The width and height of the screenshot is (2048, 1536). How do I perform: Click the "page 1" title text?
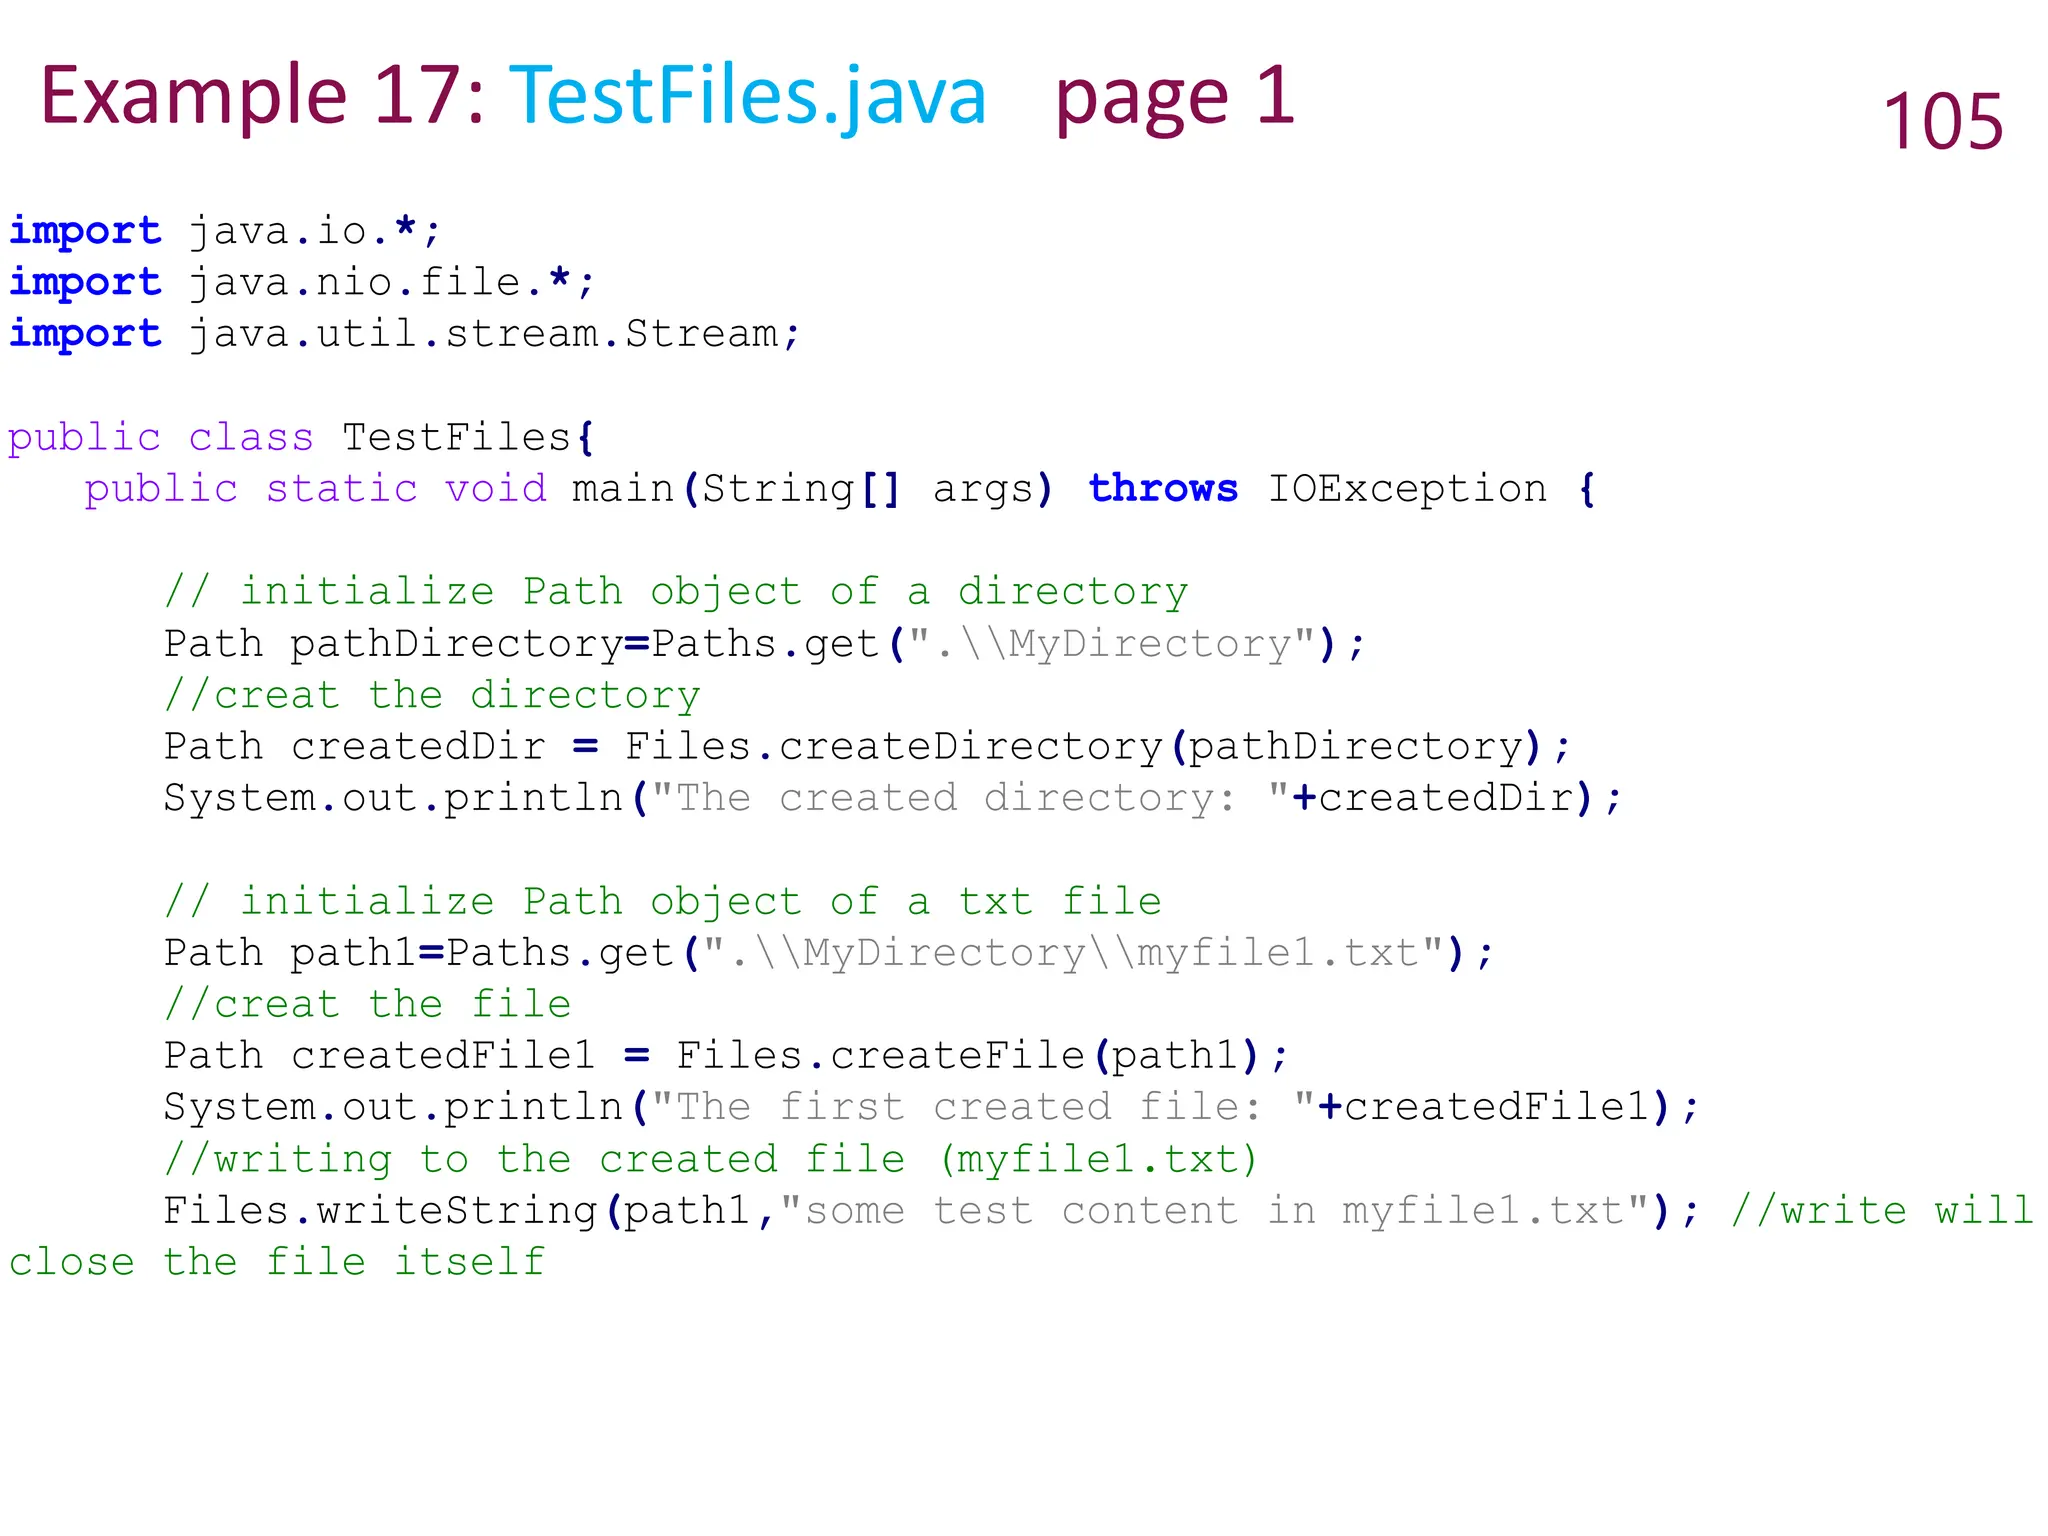click(x=1175, y=98)
